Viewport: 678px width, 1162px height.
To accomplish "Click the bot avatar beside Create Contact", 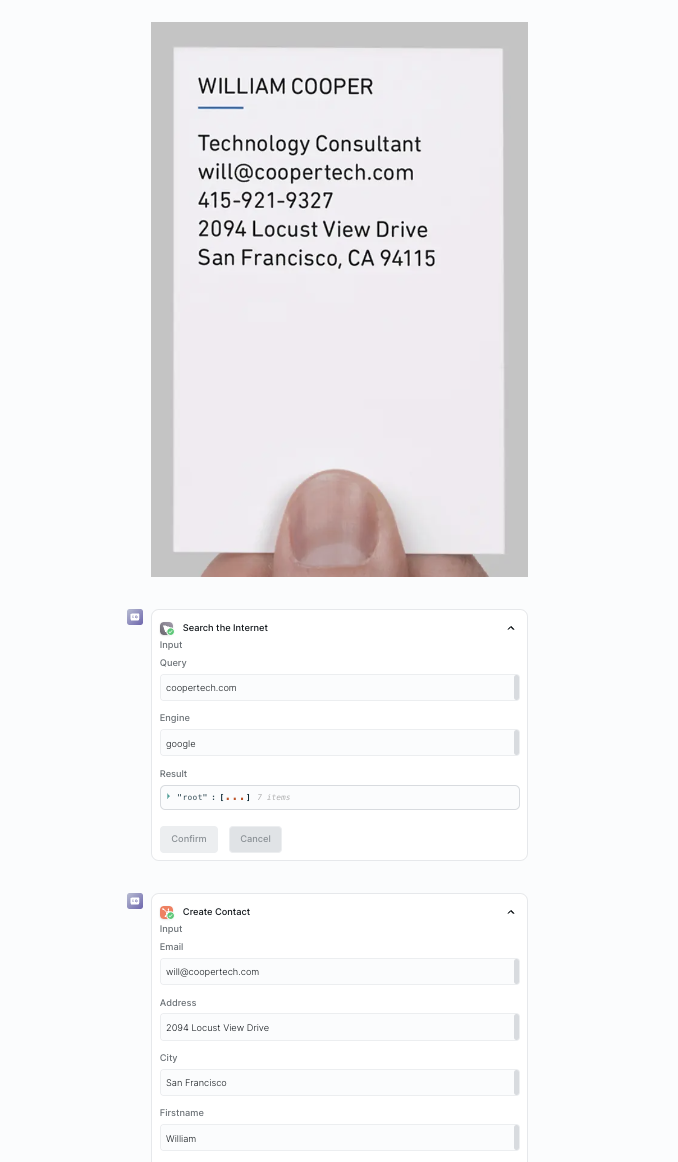I will tap(135, 901).
